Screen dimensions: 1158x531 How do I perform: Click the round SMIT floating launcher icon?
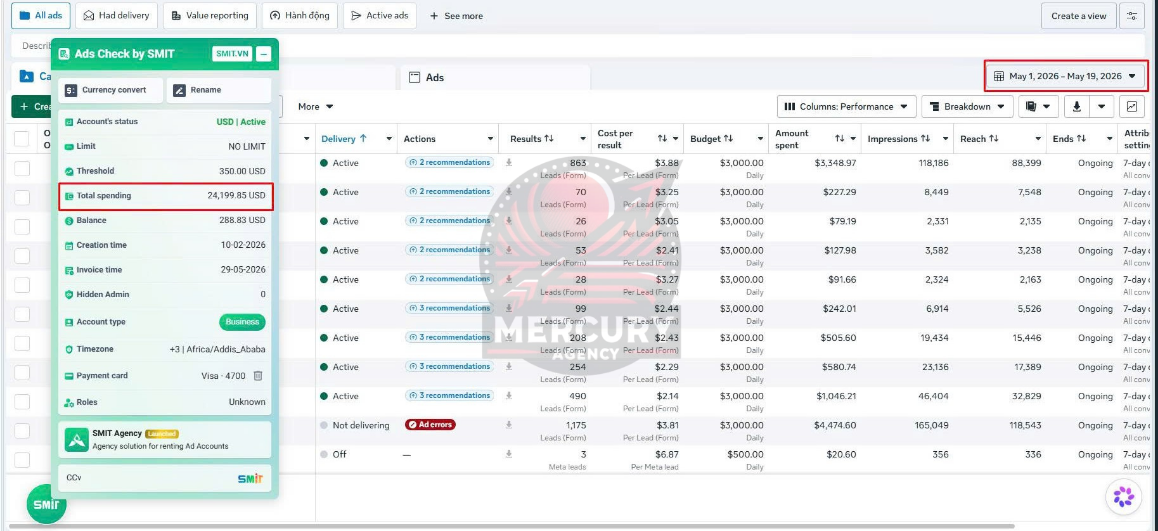(x=46, y=504)
